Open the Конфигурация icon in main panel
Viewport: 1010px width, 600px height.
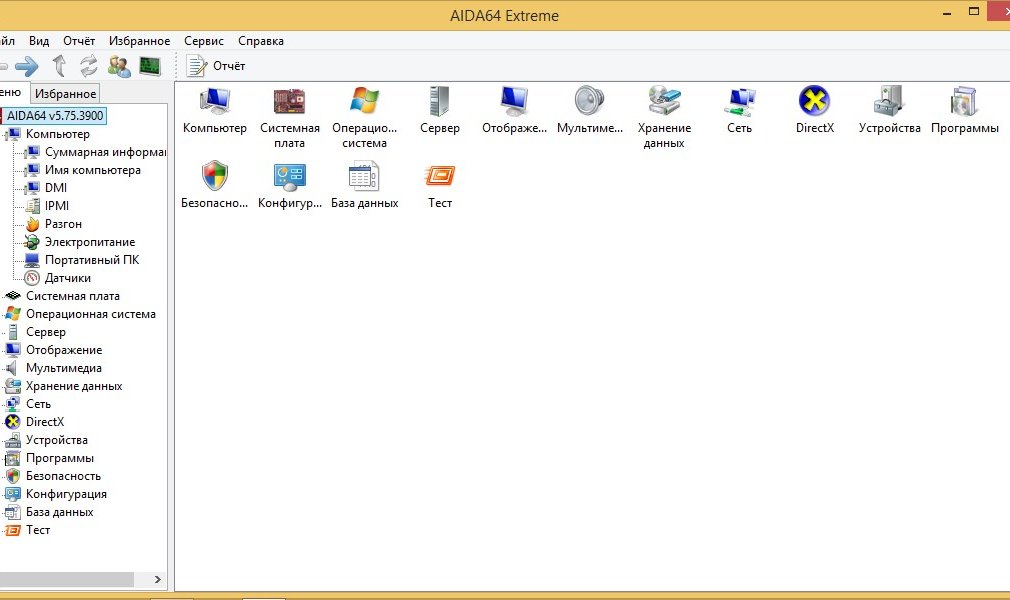coord(289,176)
